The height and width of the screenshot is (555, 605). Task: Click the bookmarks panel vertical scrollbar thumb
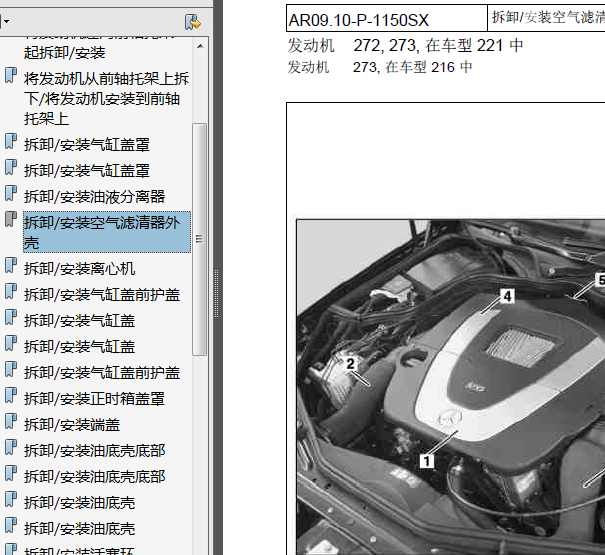tap(199, 239)
